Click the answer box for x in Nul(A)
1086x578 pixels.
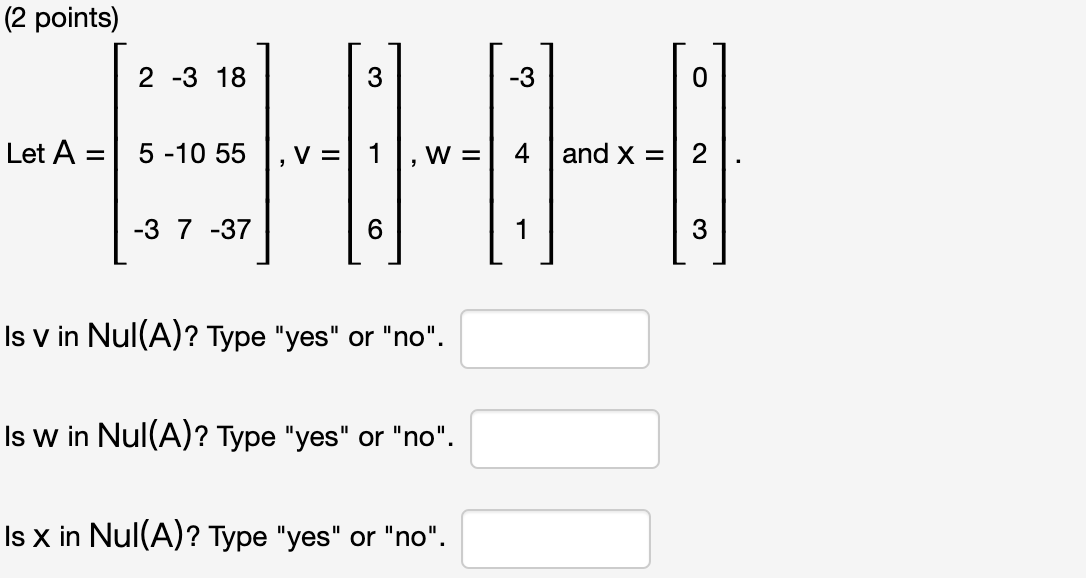[x=554, y=538]
